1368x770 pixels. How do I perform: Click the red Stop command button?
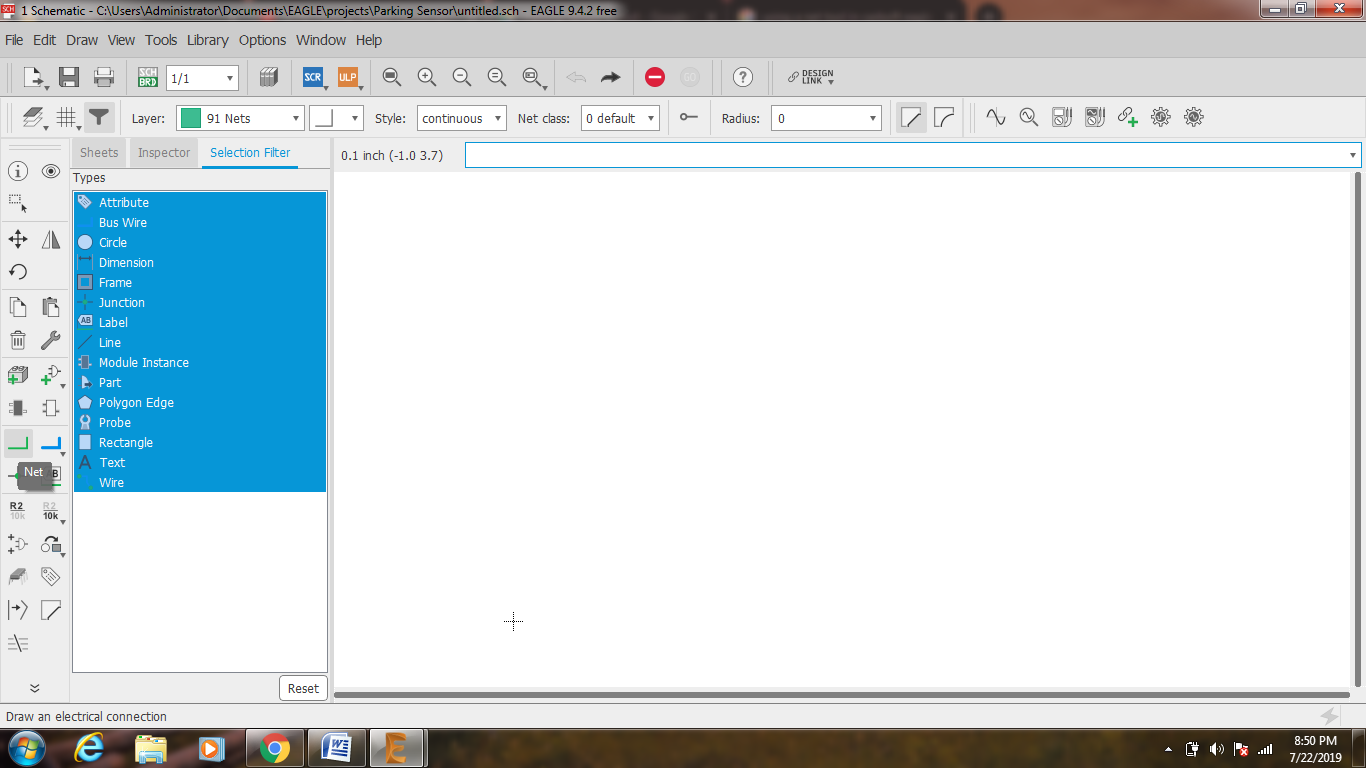[655, 77]
